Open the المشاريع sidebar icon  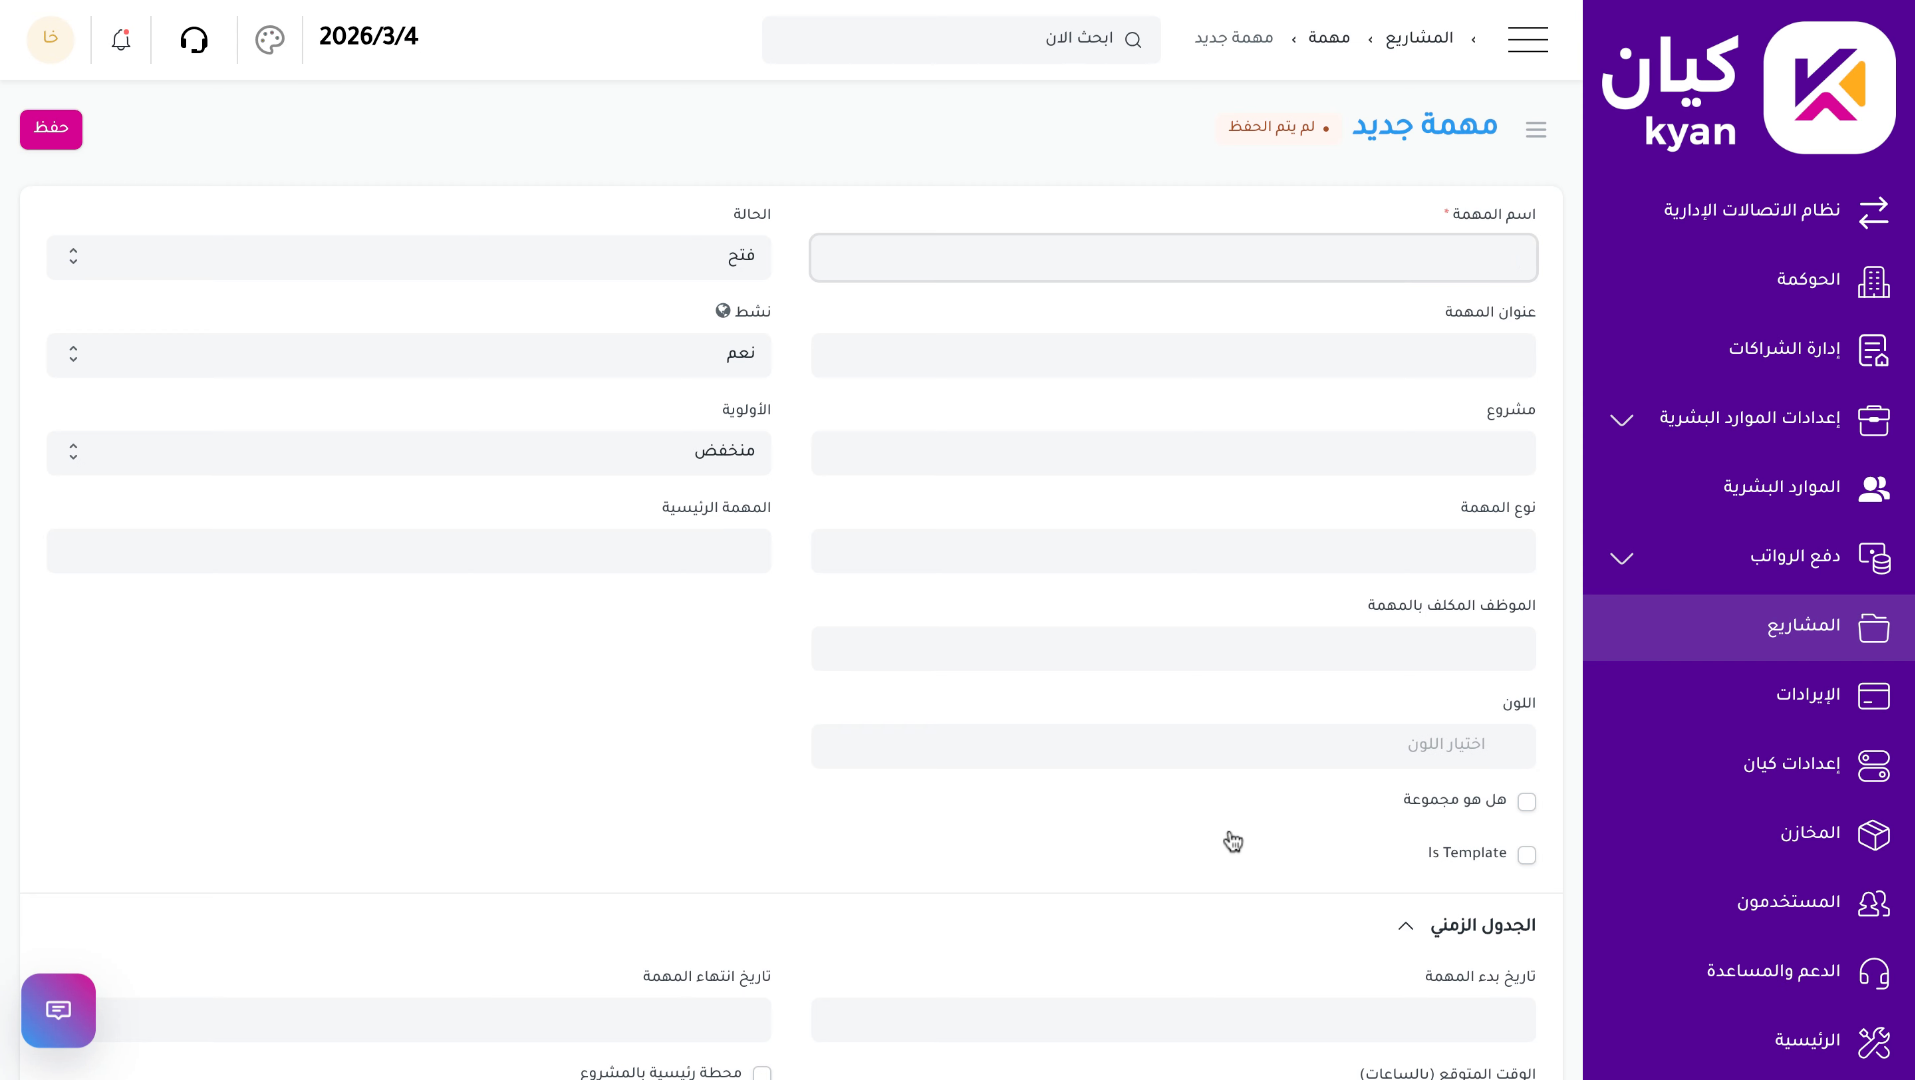point(1875,627)
